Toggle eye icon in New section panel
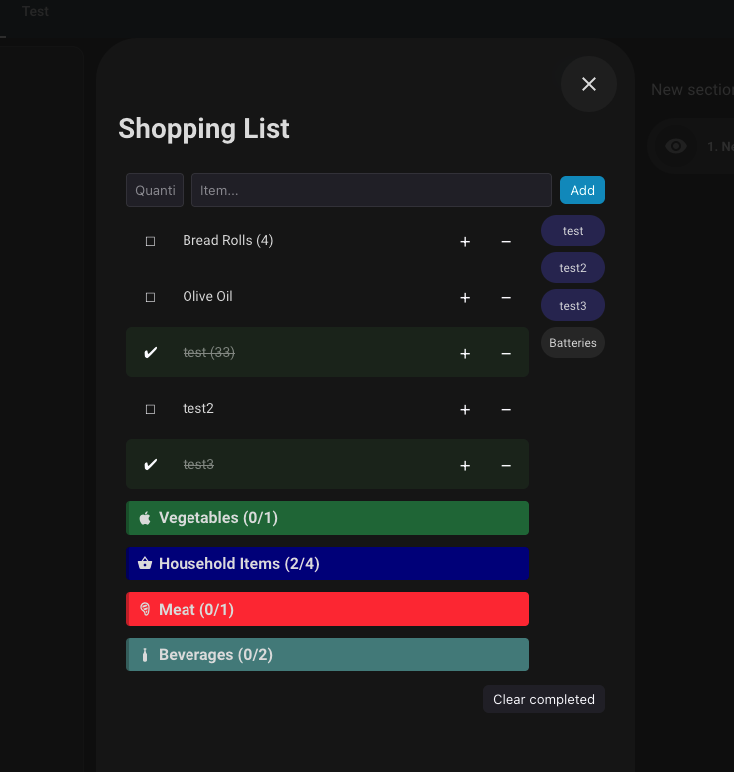The width and height of the screenshot is (734, 772). point(676,146)
